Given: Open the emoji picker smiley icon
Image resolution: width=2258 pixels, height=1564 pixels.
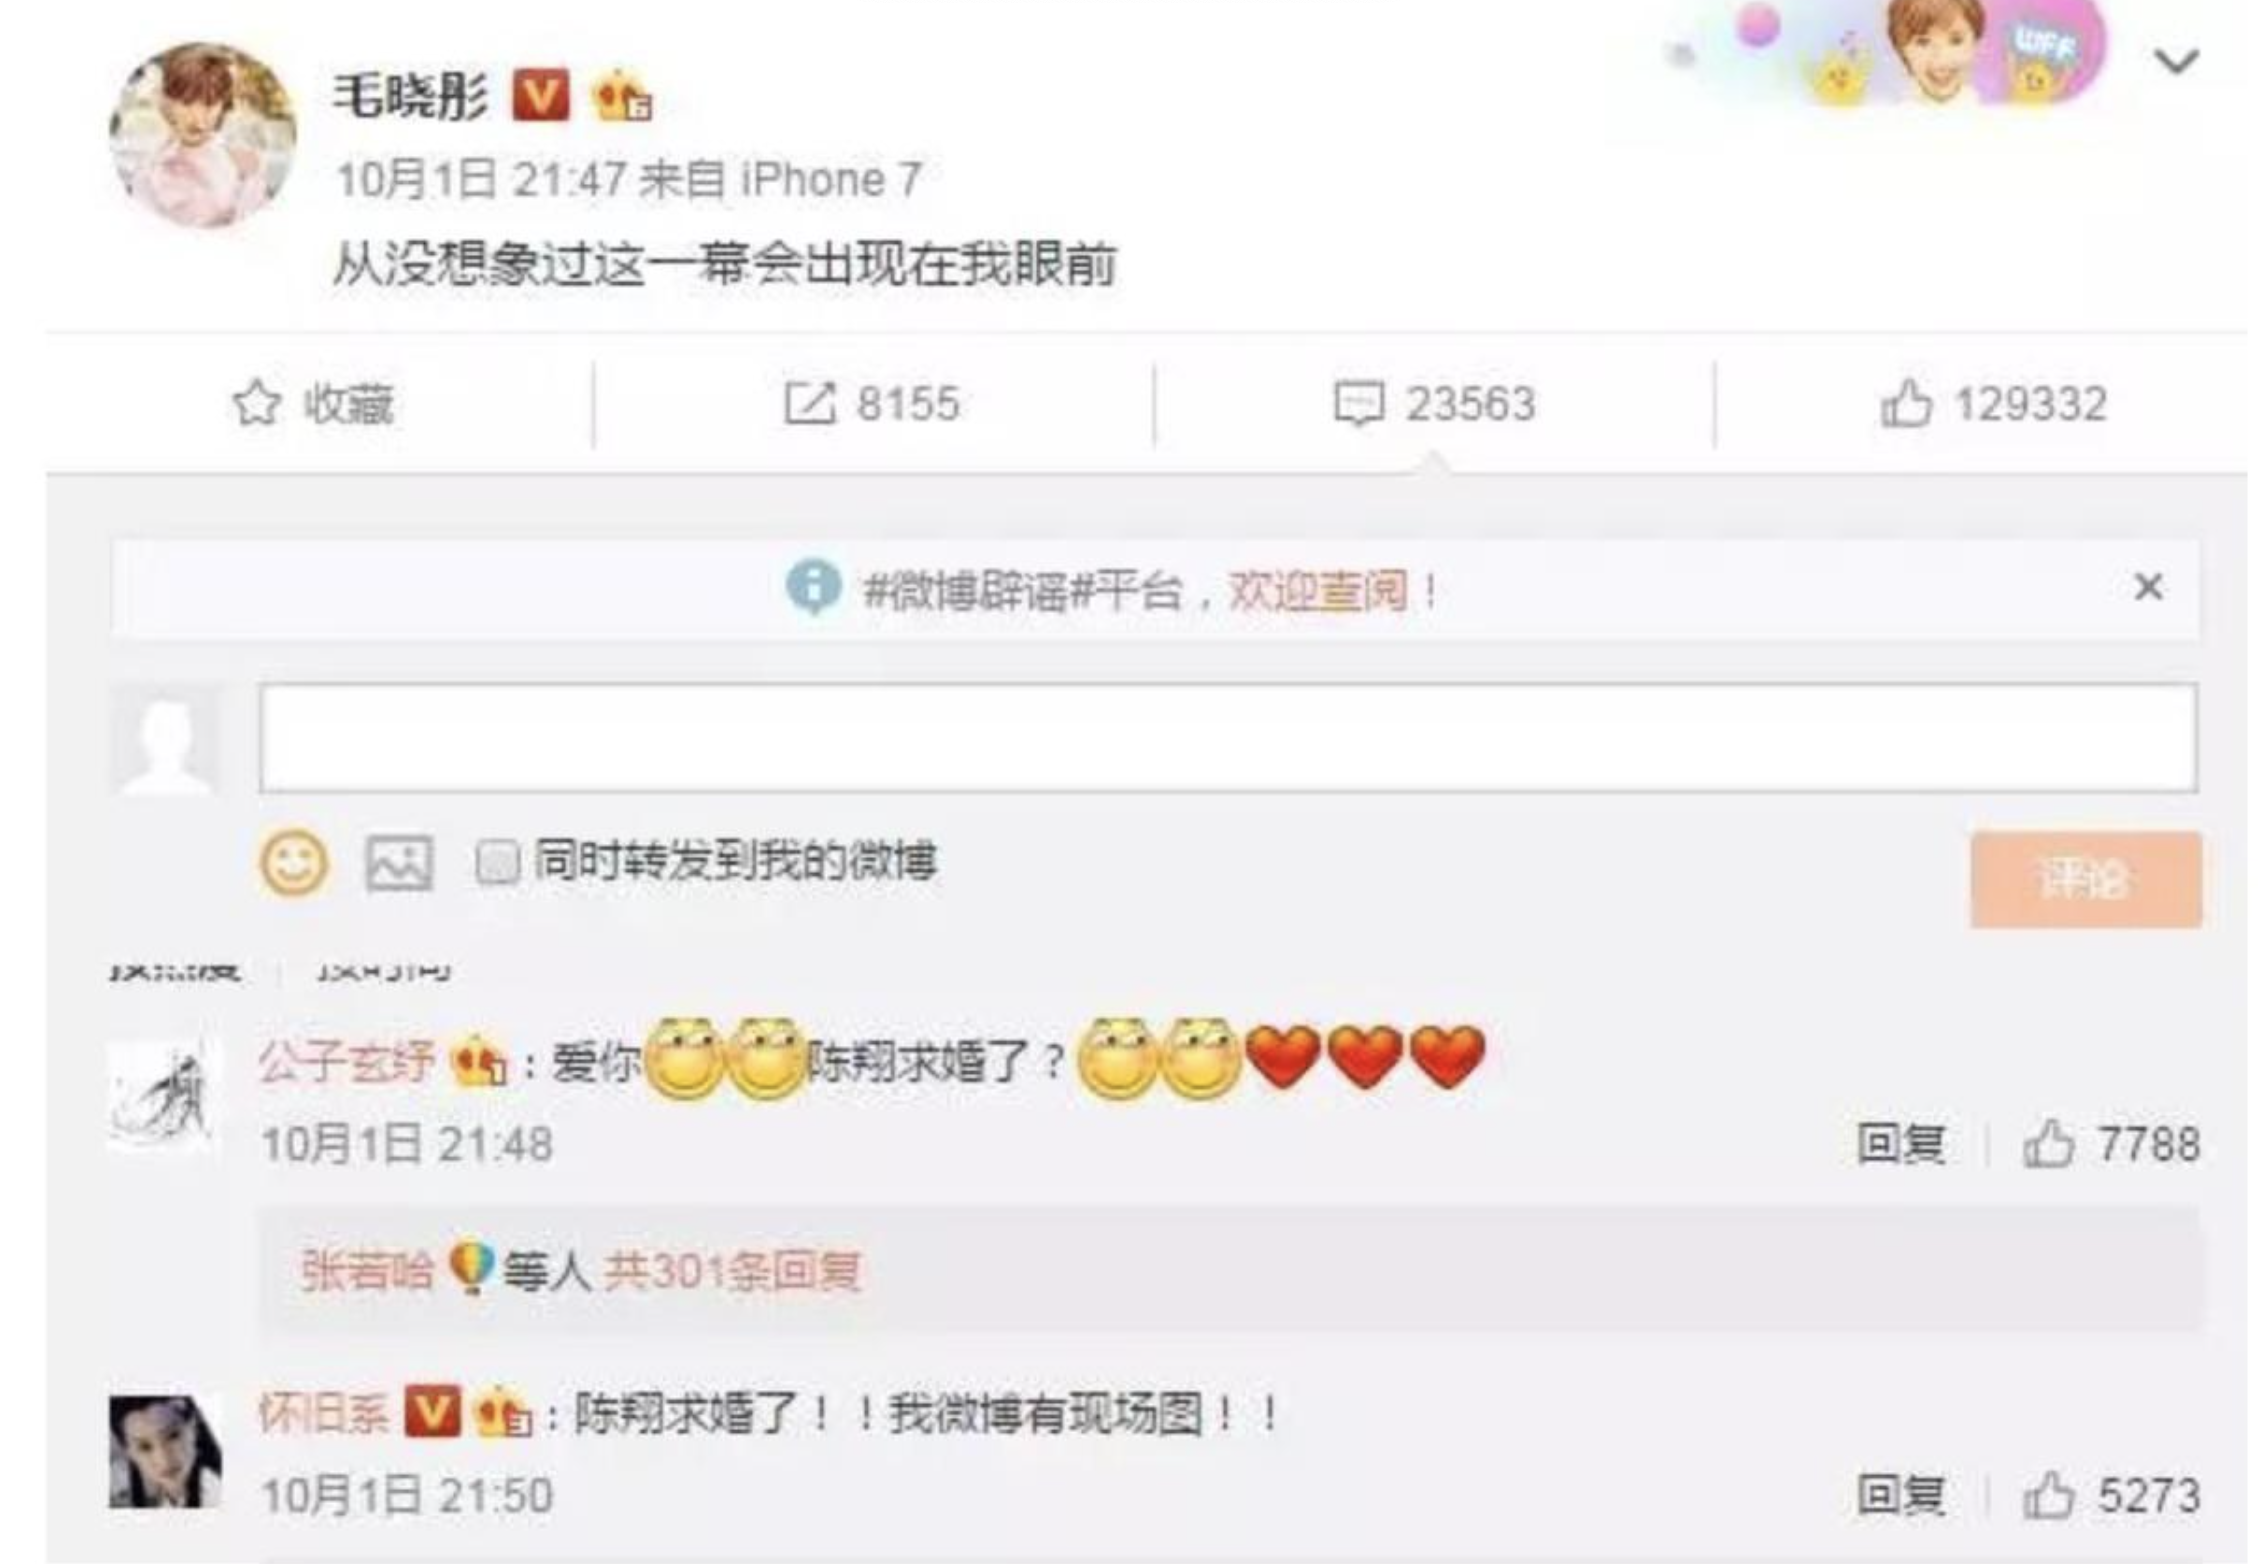Looking at the screenshot, I should pyautogui.click(x=293, y=862).
